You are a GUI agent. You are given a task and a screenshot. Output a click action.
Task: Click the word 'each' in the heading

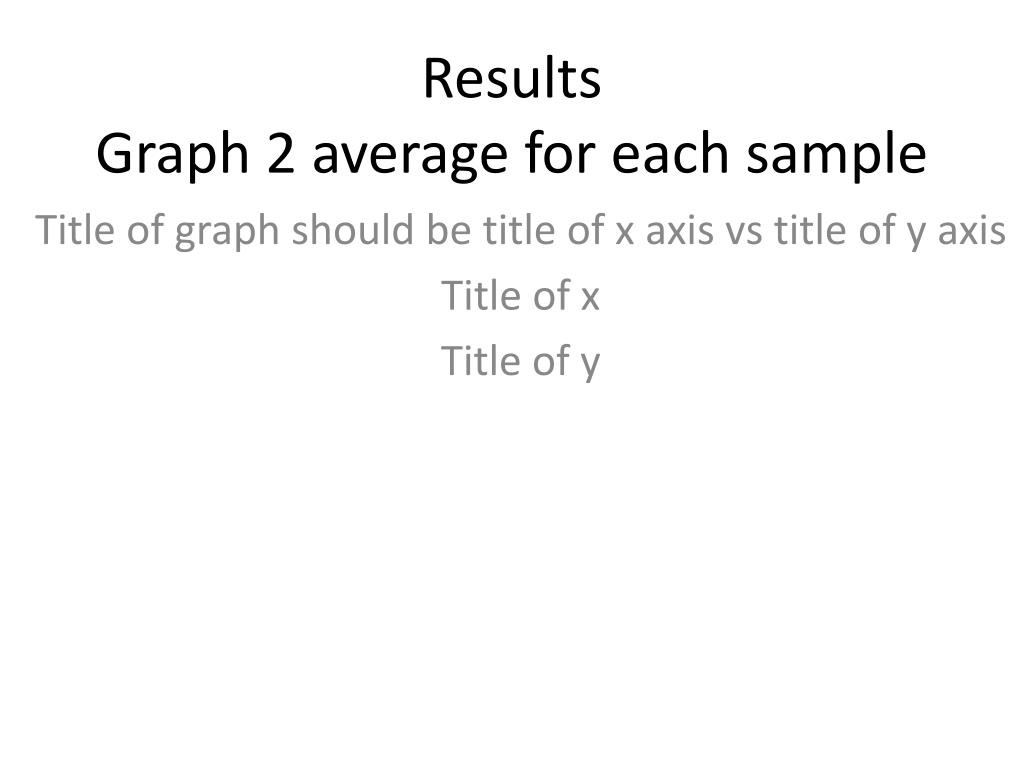coord(671,152)
